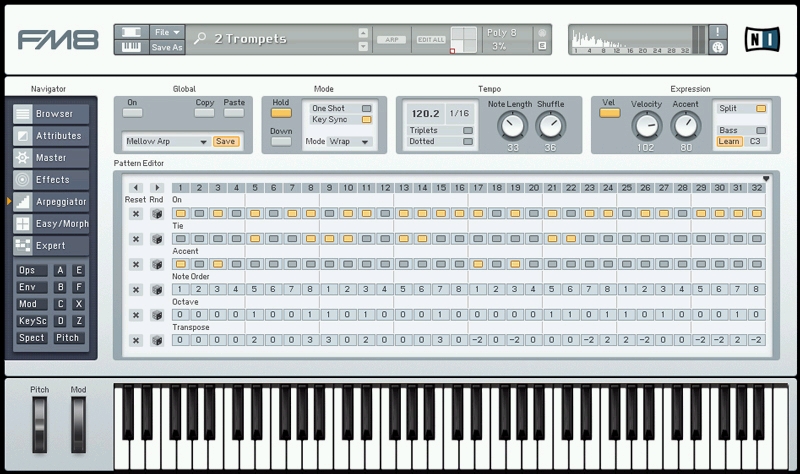The height and width of the screenshot is (474, 800).
Task: Enable One Shot mode
Action: point(366,108)
